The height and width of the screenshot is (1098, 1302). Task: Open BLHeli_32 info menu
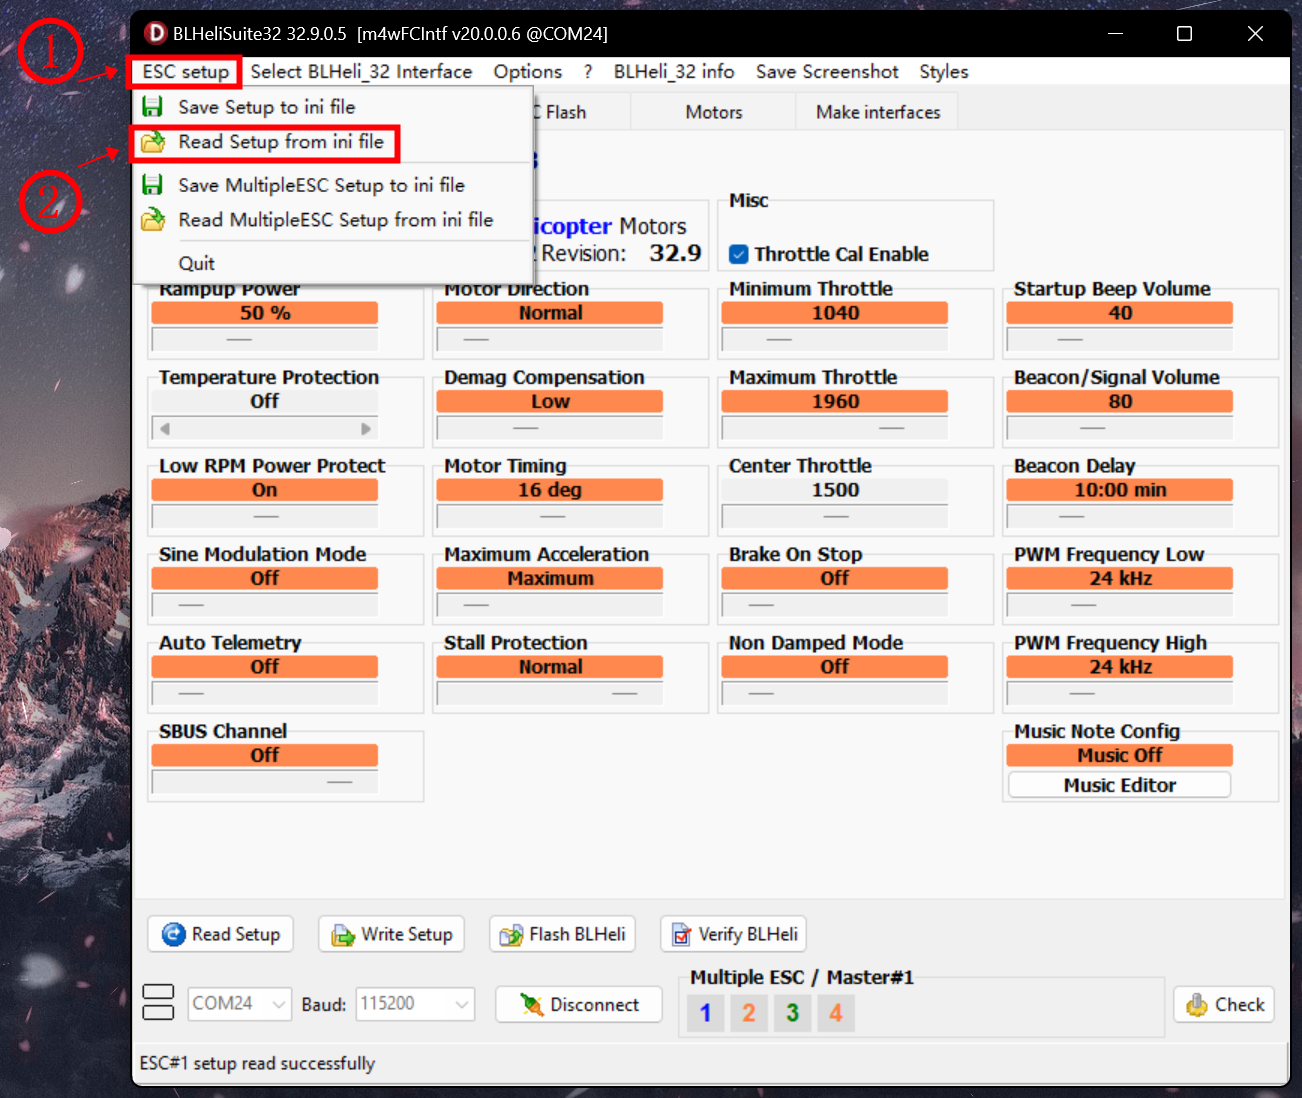pos(674,72)
